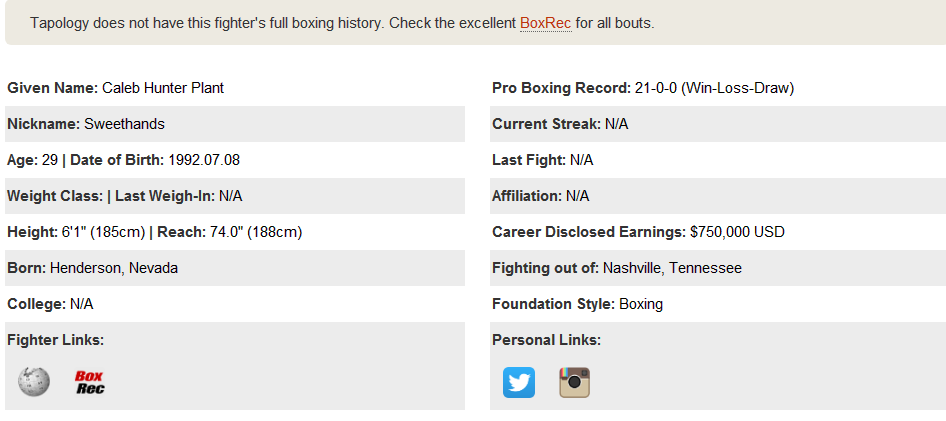Open the Wikipedia globe icon under Fighter Links
This screenshot has width=946, height=421.
[34, 382]
